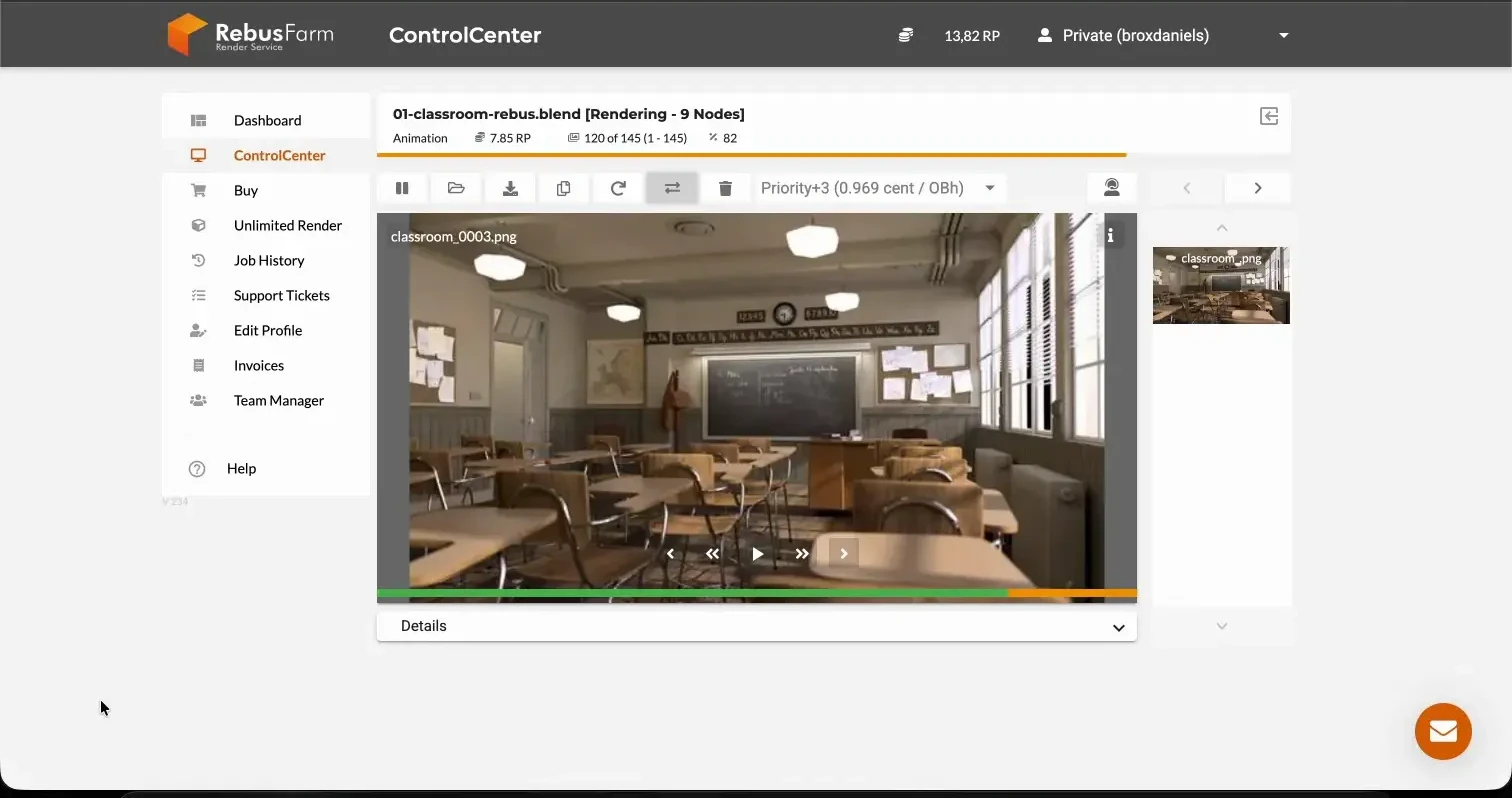Rewind with double left arrows
This screenshot has width=1512, height=798.
tap(712, 554)
